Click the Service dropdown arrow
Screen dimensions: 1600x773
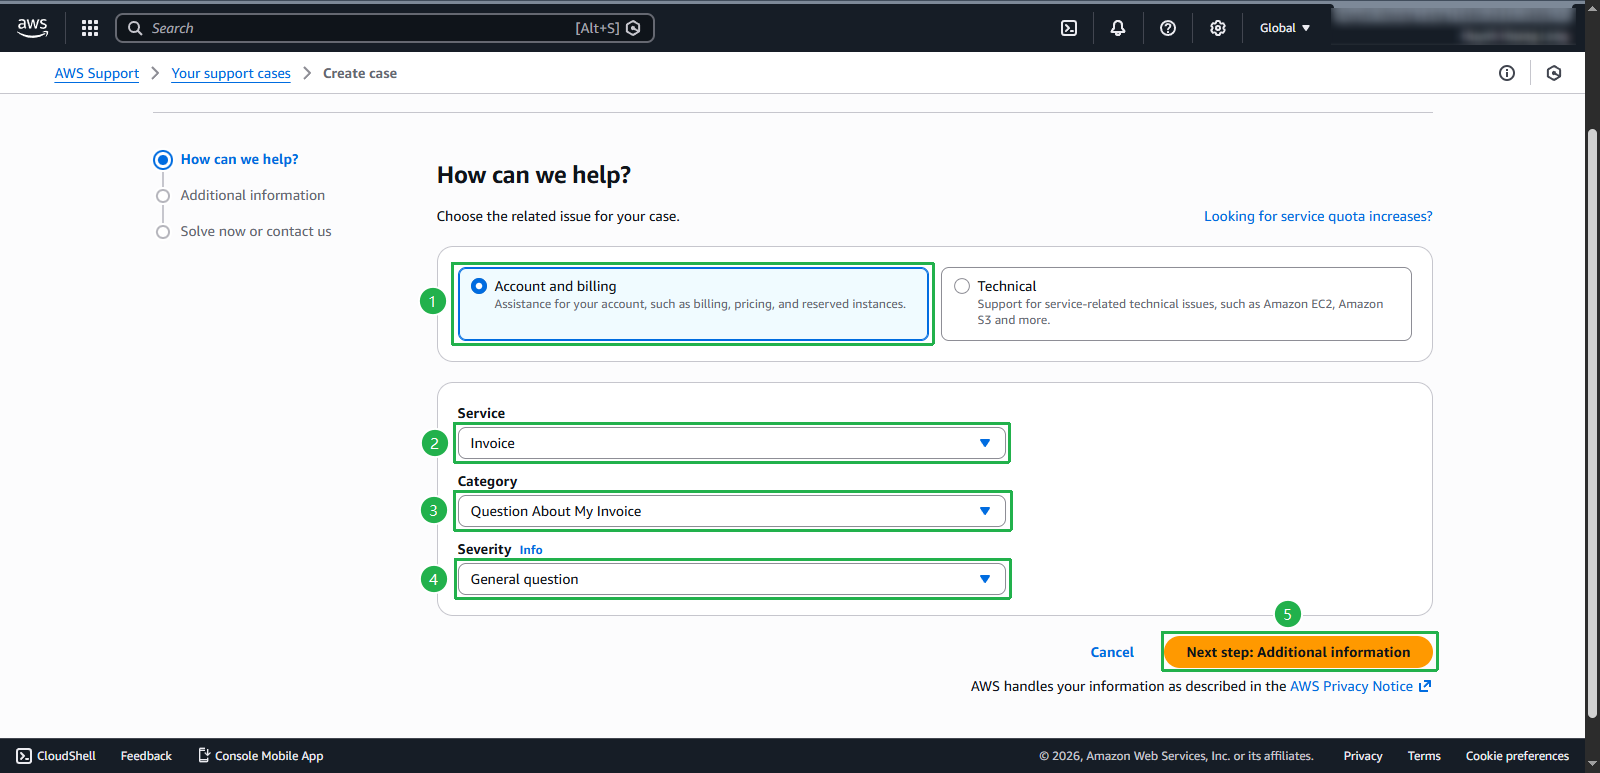[x=985, y=443]
